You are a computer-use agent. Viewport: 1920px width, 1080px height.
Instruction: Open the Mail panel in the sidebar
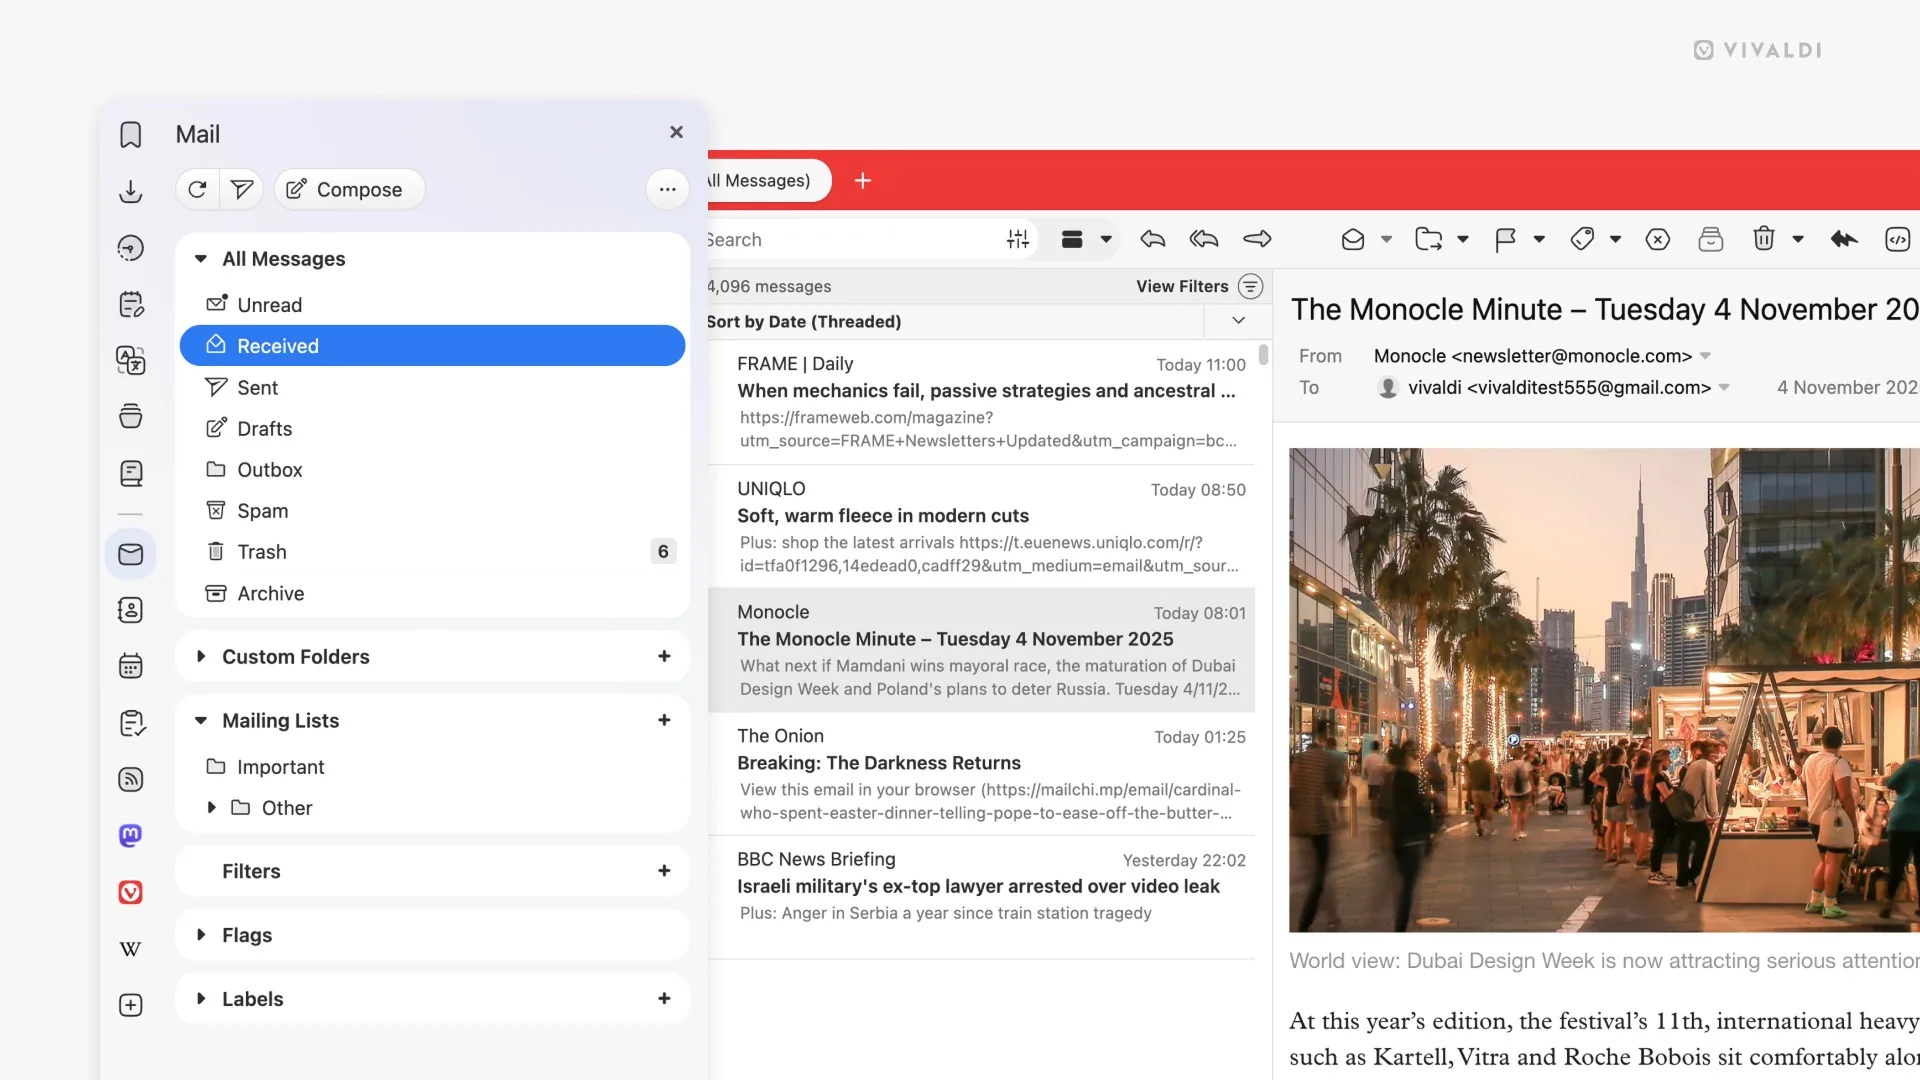131,553
